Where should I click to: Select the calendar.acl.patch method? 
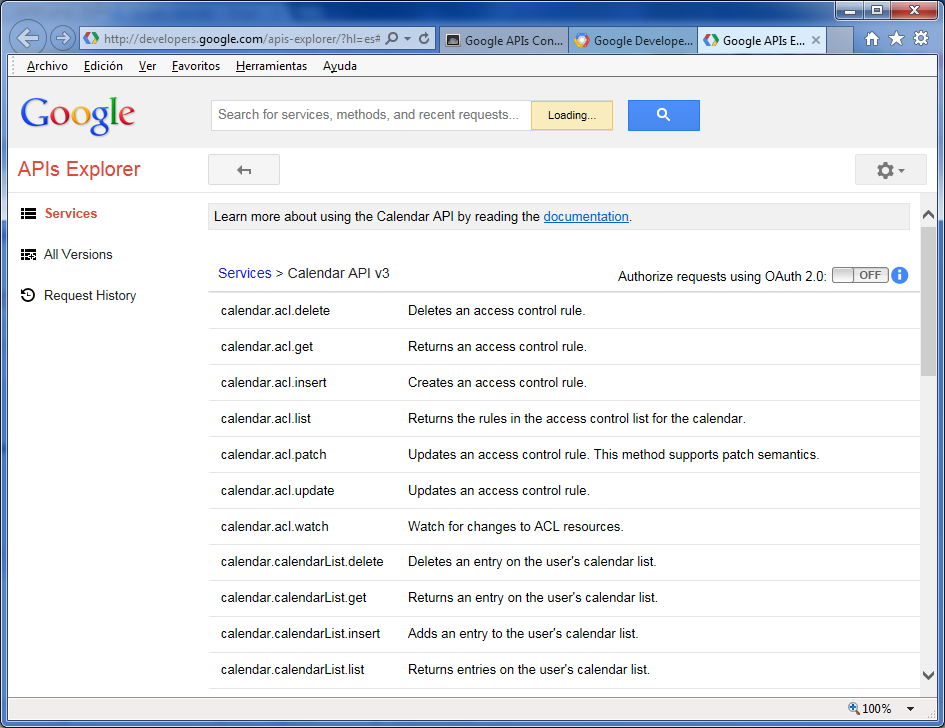[273, 454]
